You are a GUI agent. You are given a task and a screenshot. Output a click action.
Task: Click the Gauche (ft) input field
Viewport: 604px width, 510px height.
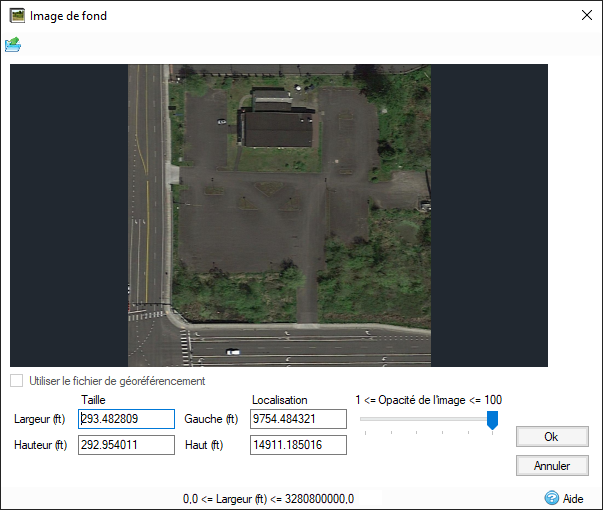[298, 419]
